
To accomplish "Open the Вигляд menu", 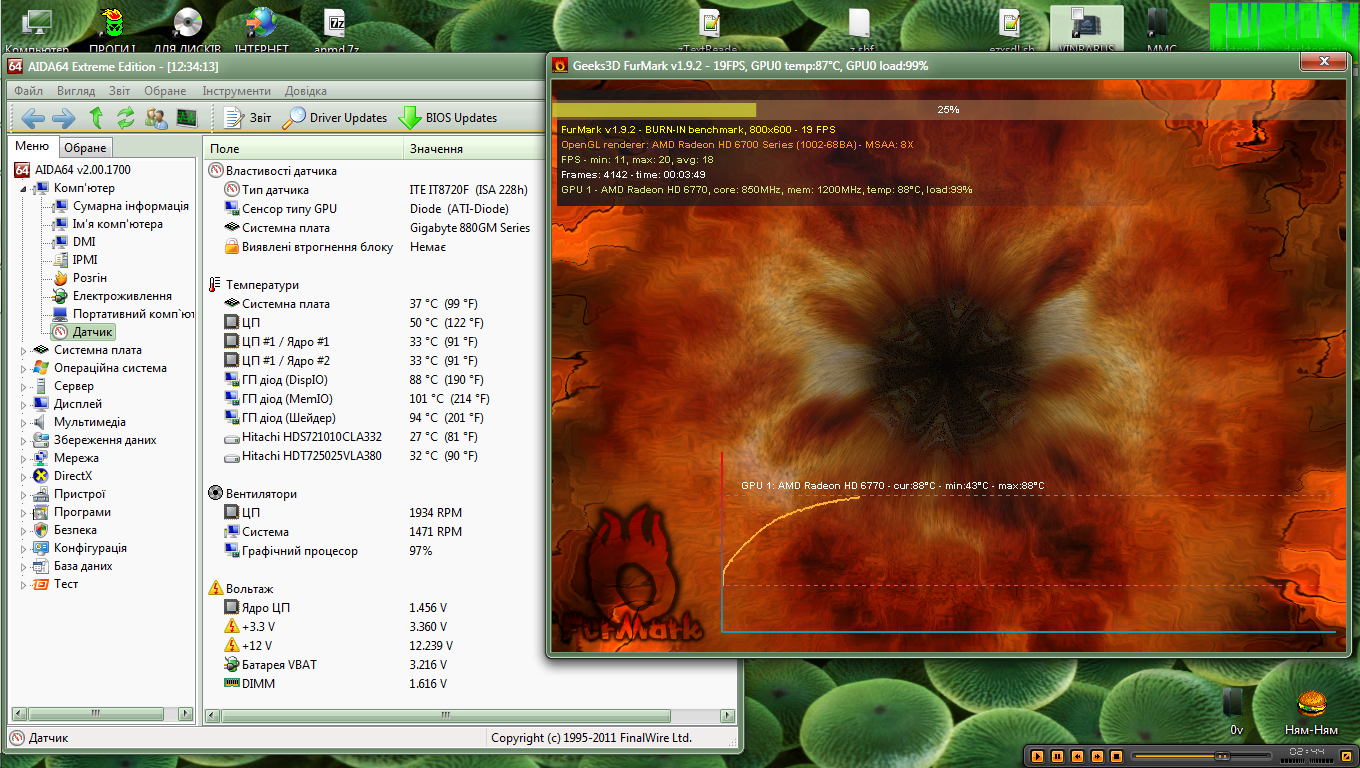I will [x=76, y=91].
